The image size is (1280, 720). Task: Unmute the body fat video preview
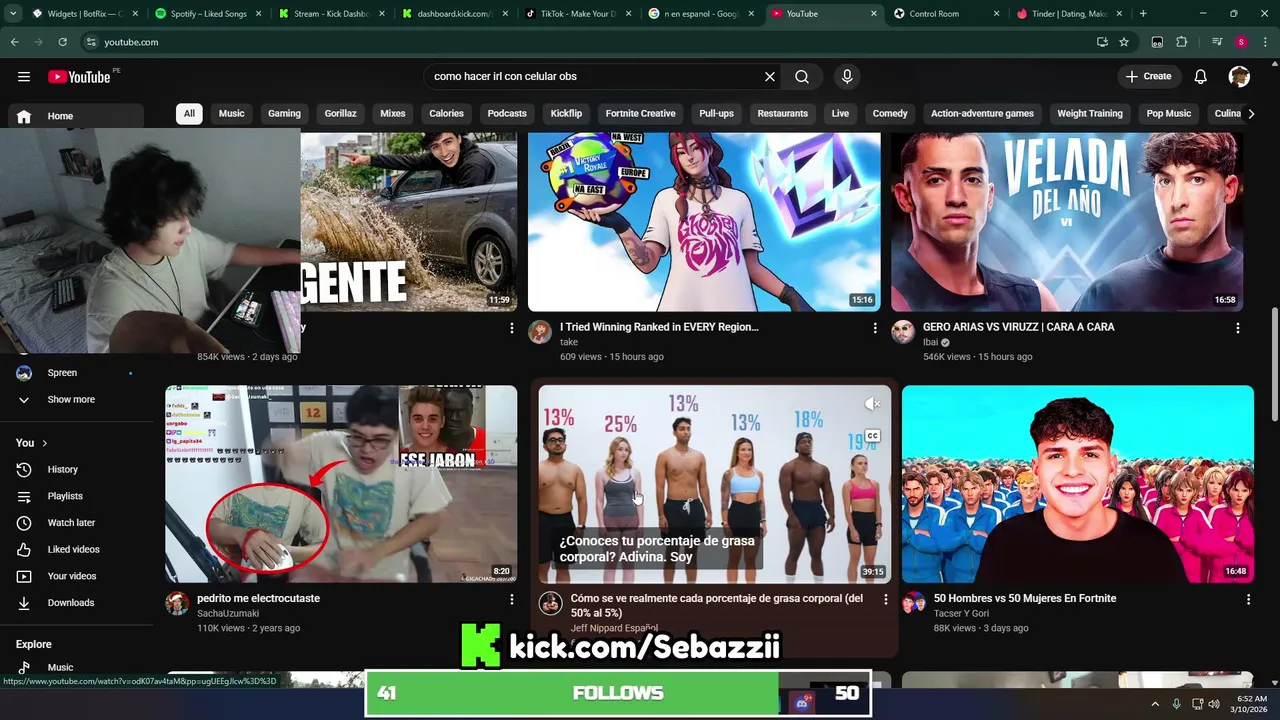[872, 404]
